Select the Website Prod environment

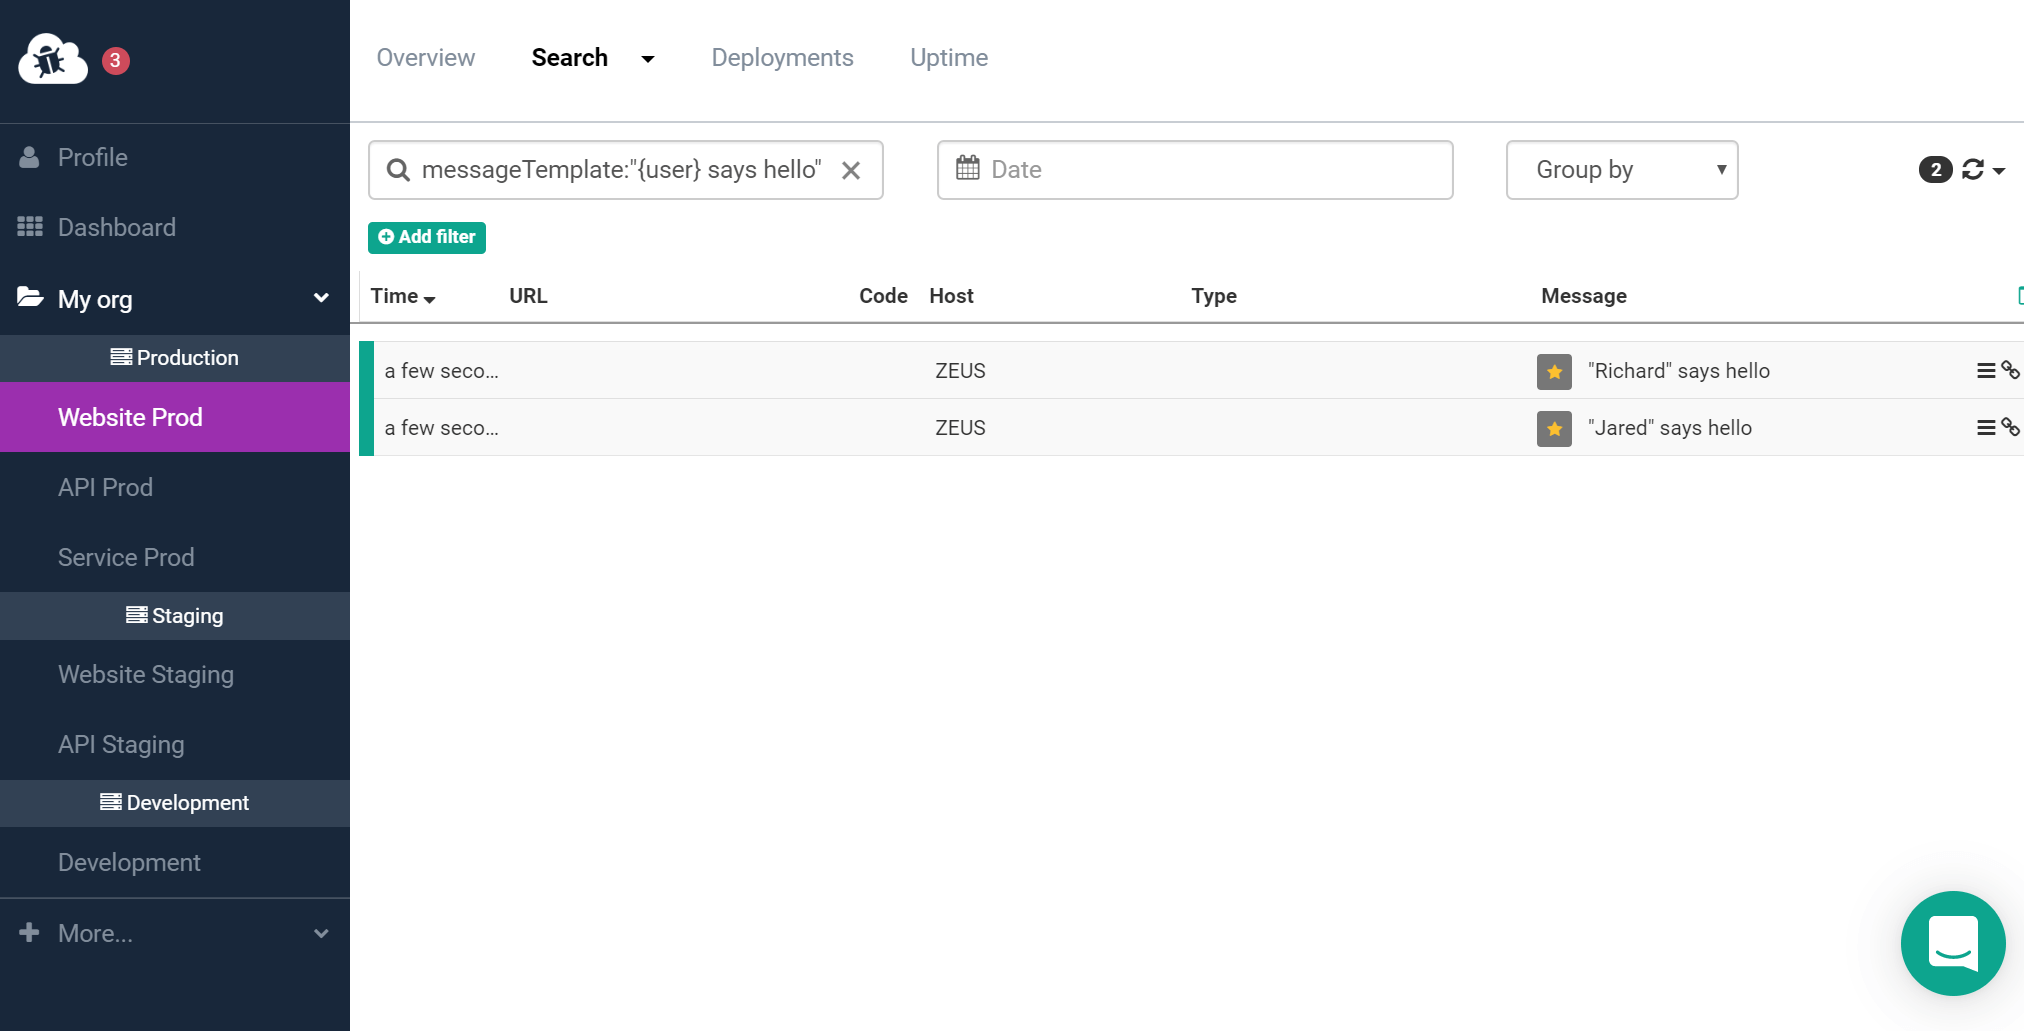pos(130,416)
